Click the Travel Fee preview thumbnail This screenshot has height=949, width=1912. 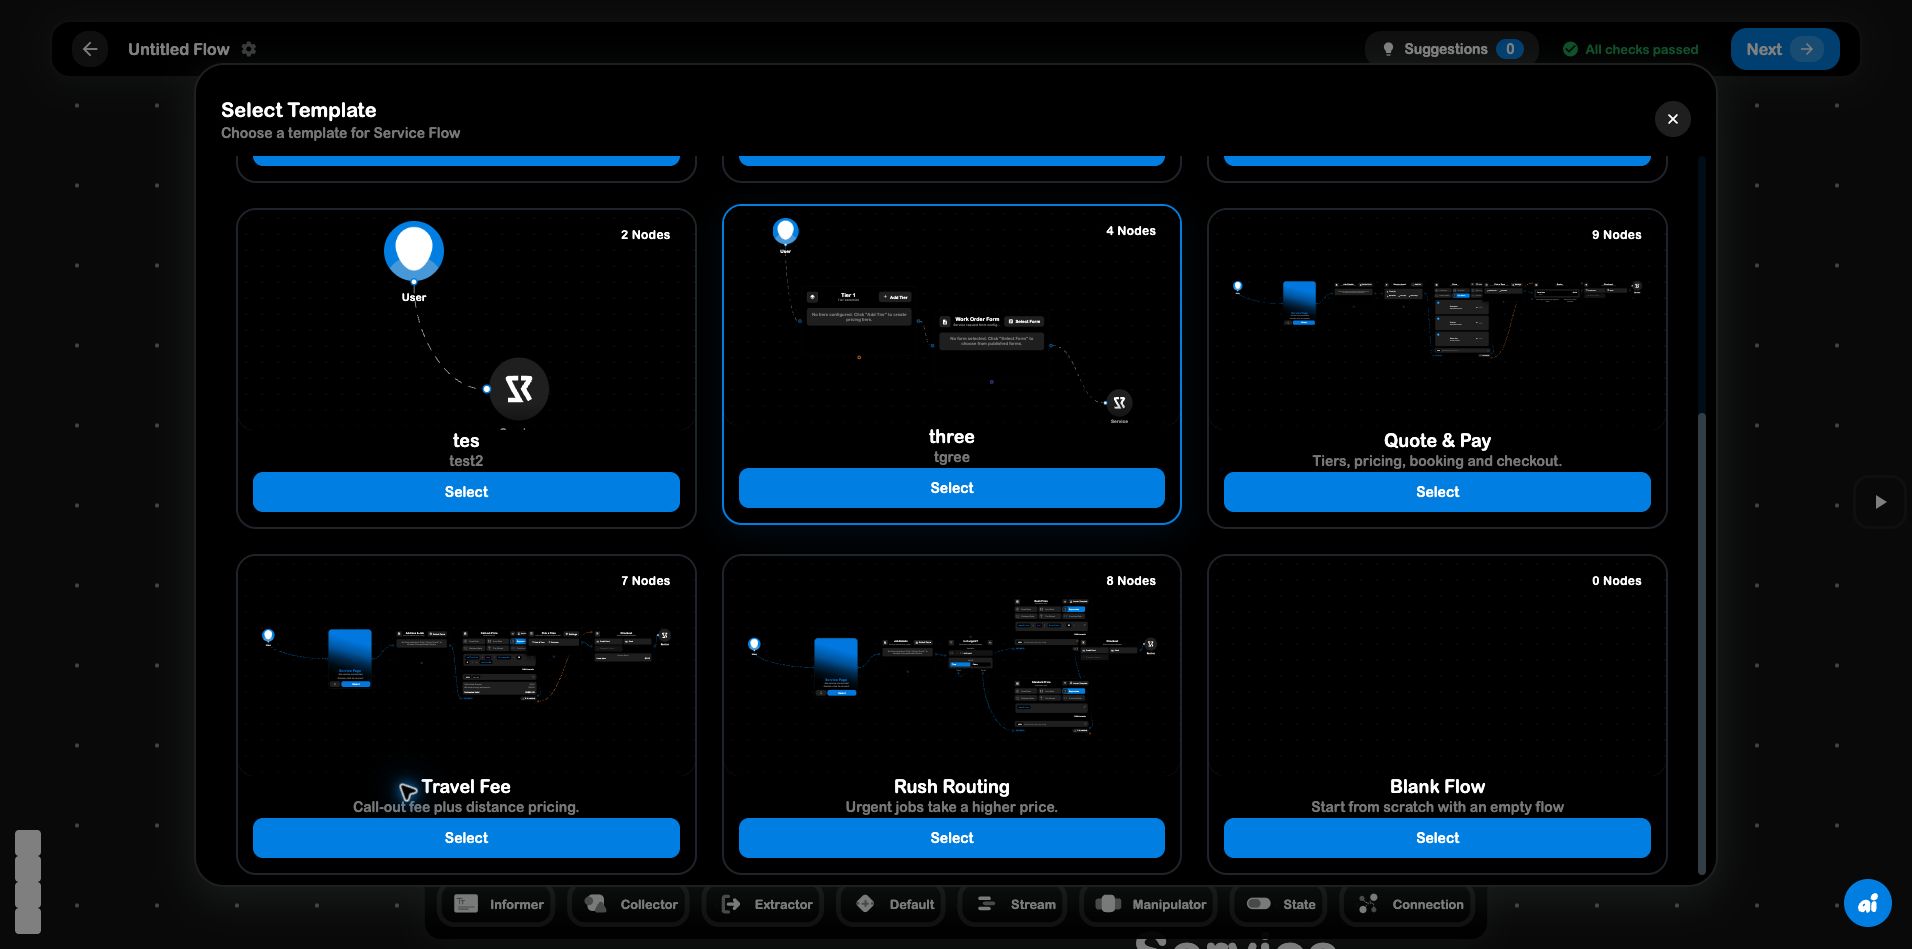point(466,667)
